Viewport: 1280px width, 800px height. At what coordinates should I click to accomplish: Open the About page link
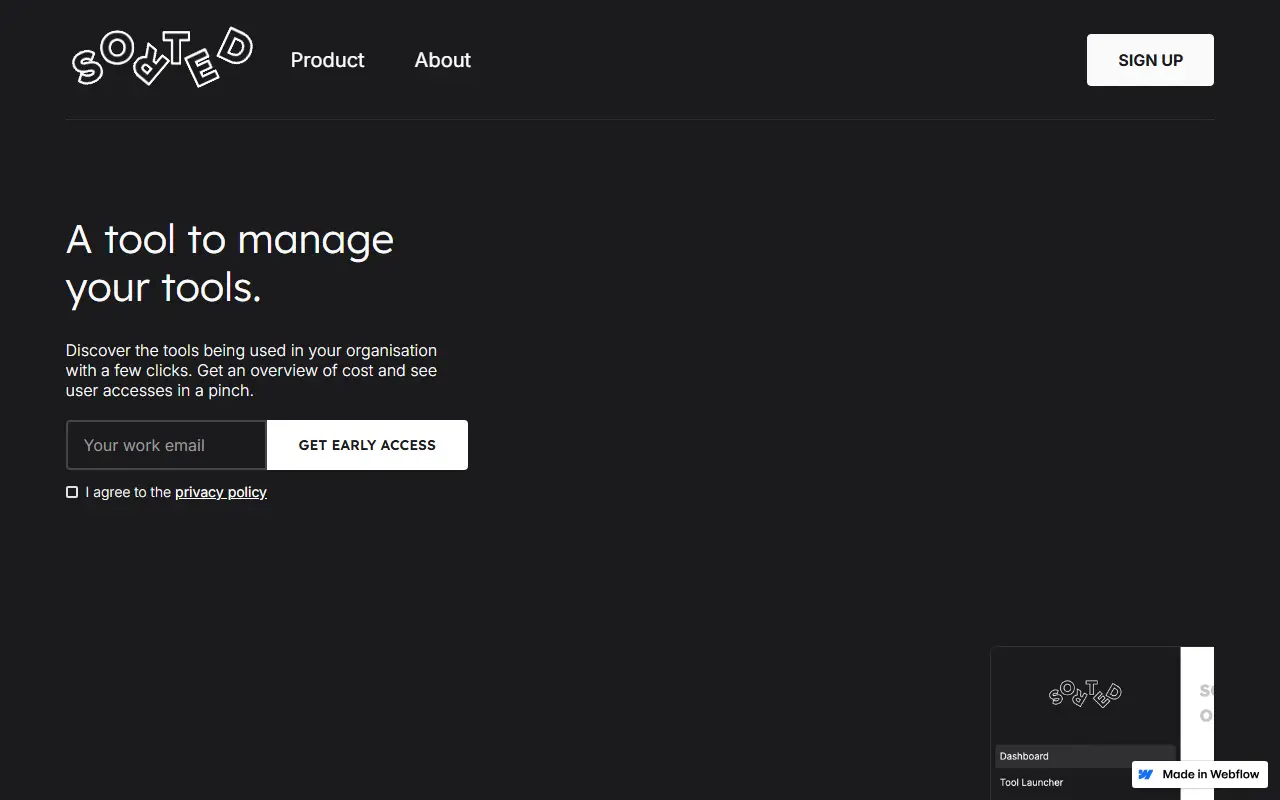point(442,60)
